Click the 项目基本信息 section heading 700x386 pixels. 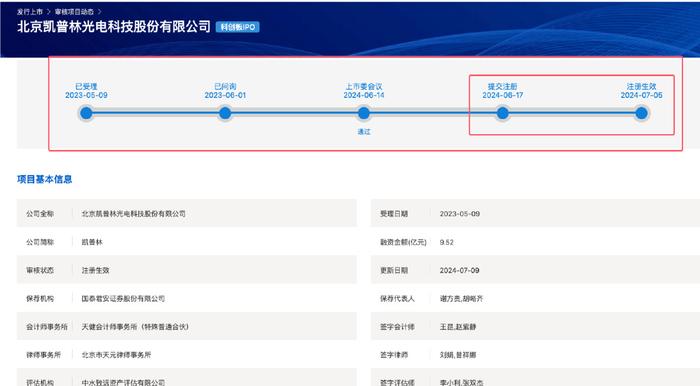45,179
